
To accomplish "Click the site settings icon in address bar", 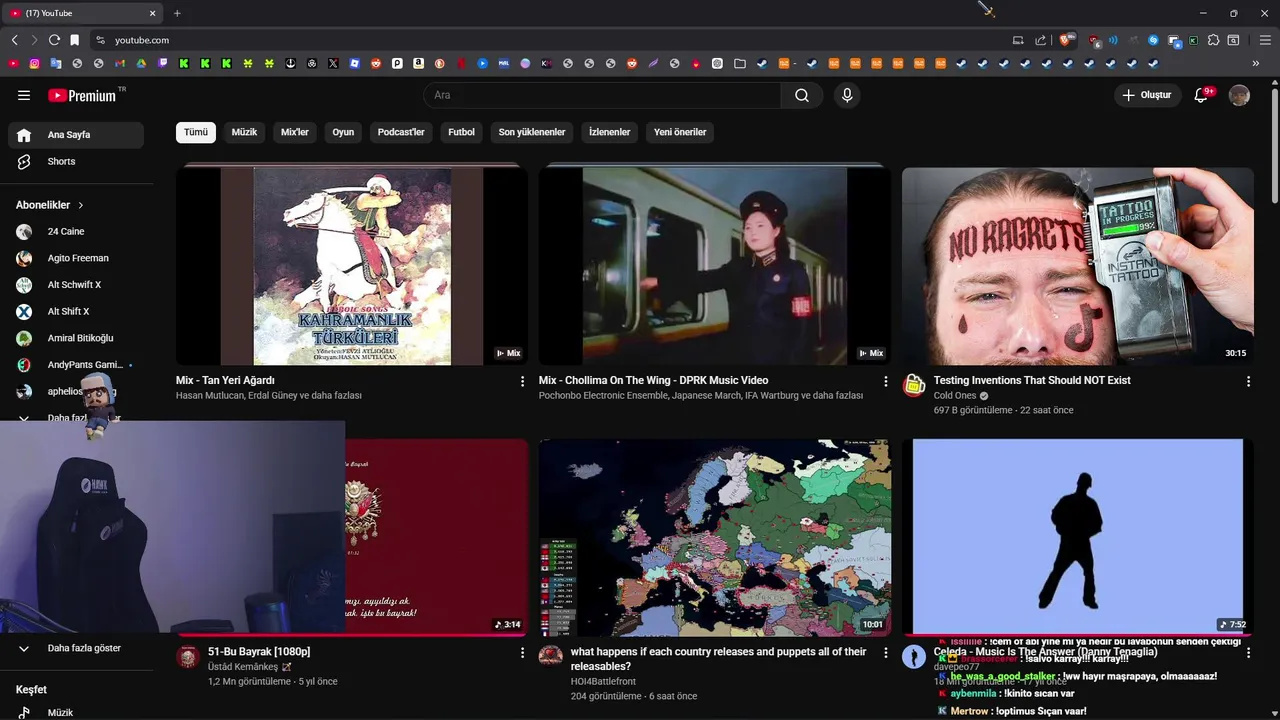I will coord(100,40).
